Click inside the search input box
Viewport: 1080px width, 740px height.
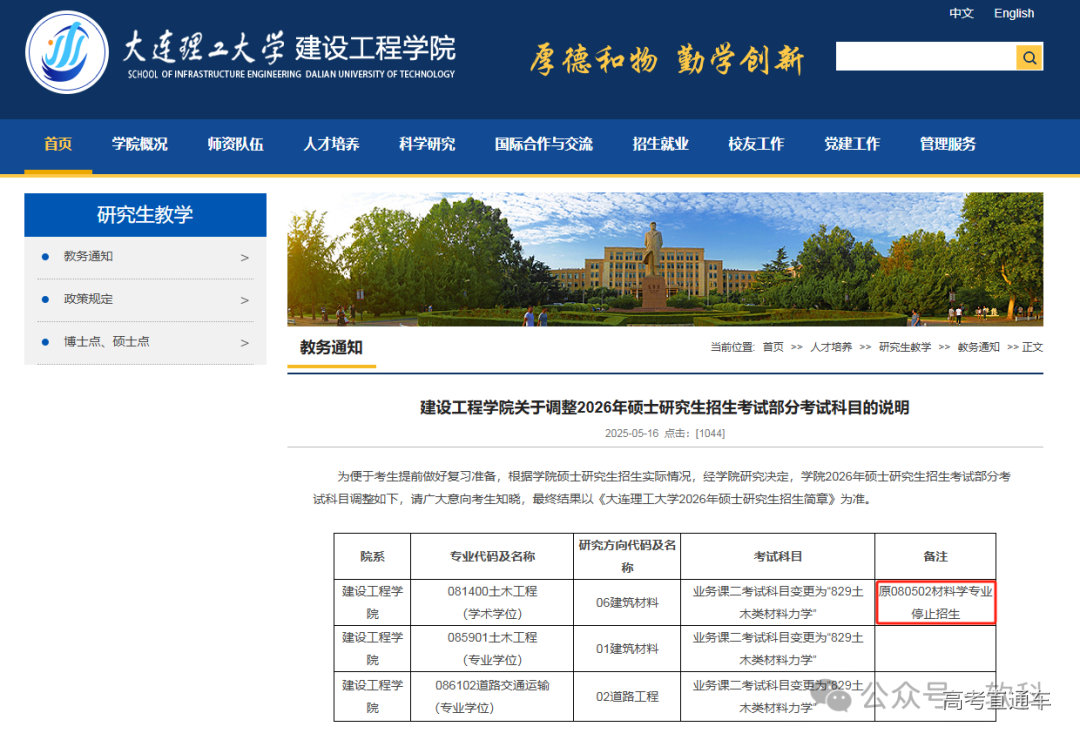925,57
